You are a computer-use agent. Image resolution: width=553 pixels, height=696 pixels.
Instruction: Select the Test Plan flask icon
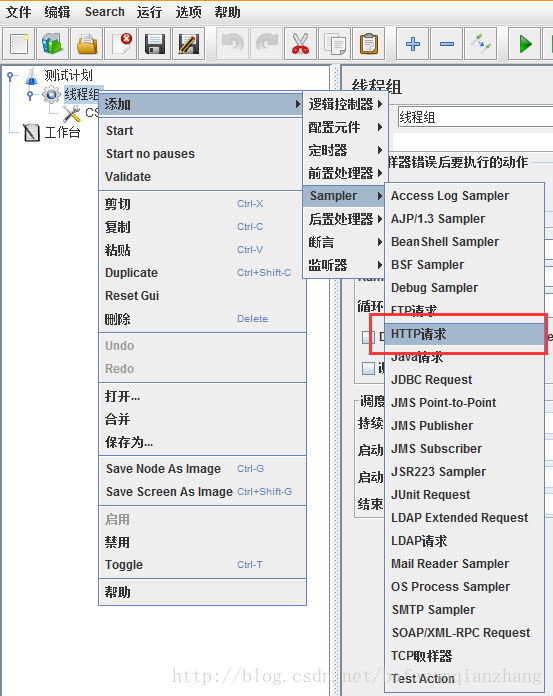31,76
